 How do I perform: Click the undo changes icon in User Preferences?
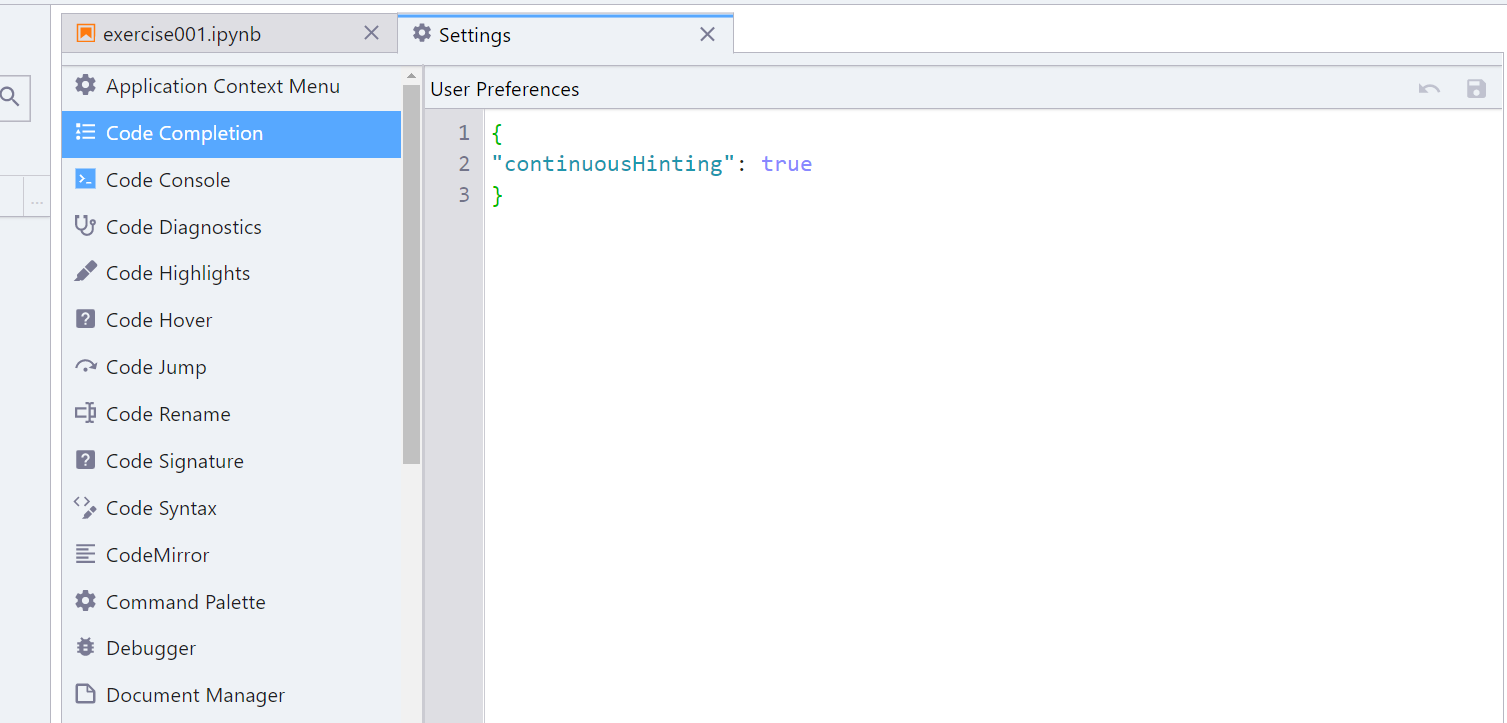[x=1429, y=88]
